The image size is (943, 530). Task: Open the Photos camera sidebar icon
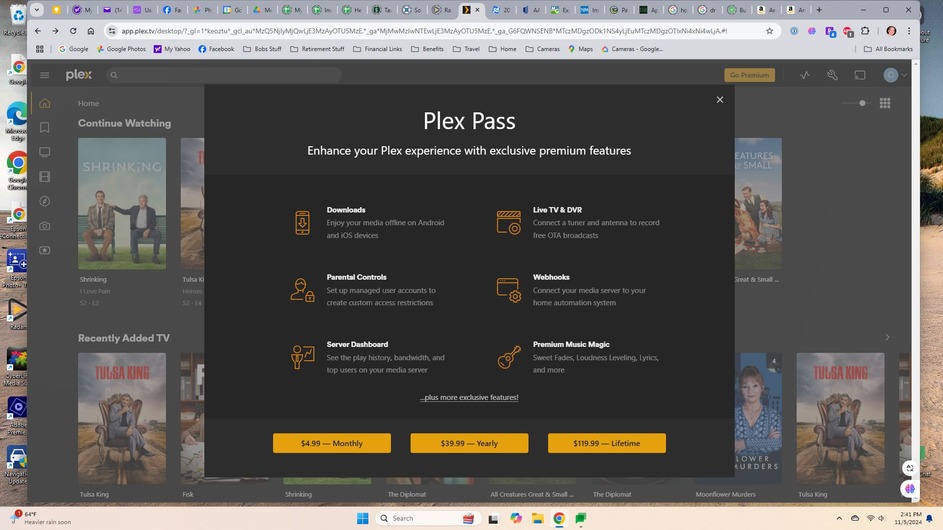[x=45, y=226]
